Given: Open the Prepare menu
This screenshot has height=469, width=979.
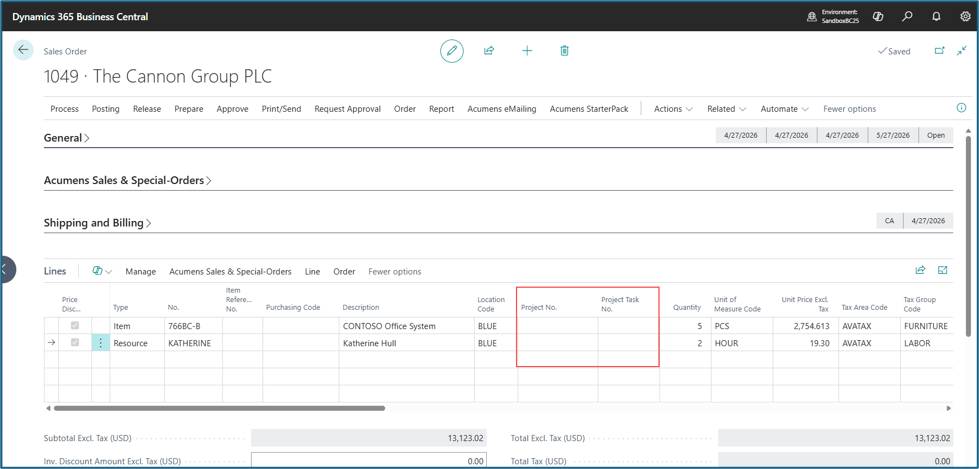Looking at the screenshot, I should pyautogui.click(x=189, y=109).
